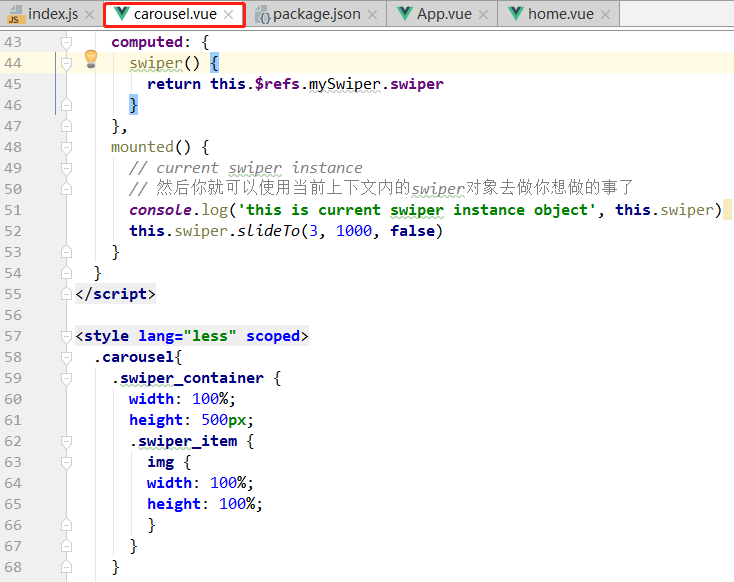
Task: Click line number 51 in the gutter
Action: [x=13, y=210]
